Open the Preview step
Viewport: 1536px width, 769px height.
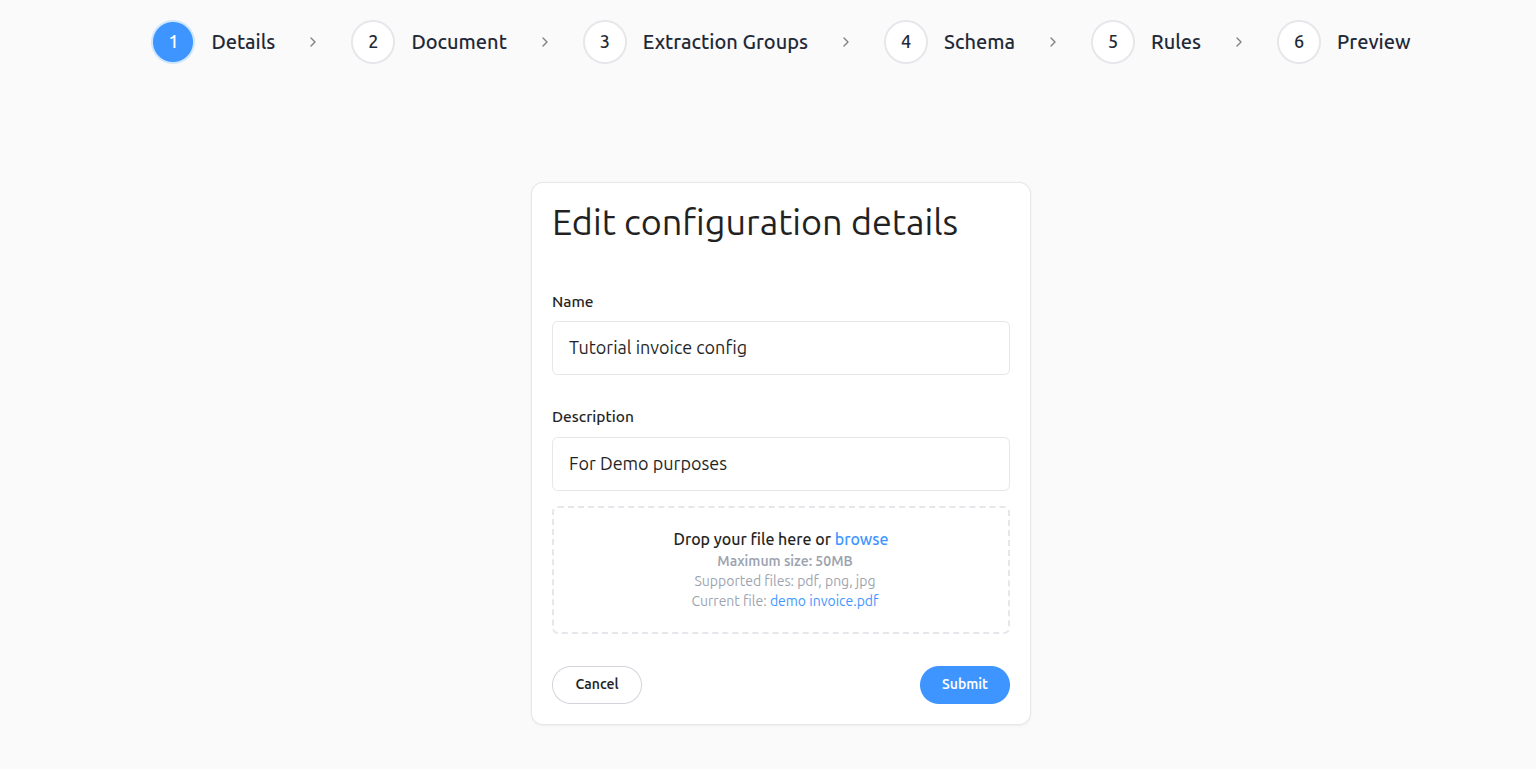coord(1373,42)
